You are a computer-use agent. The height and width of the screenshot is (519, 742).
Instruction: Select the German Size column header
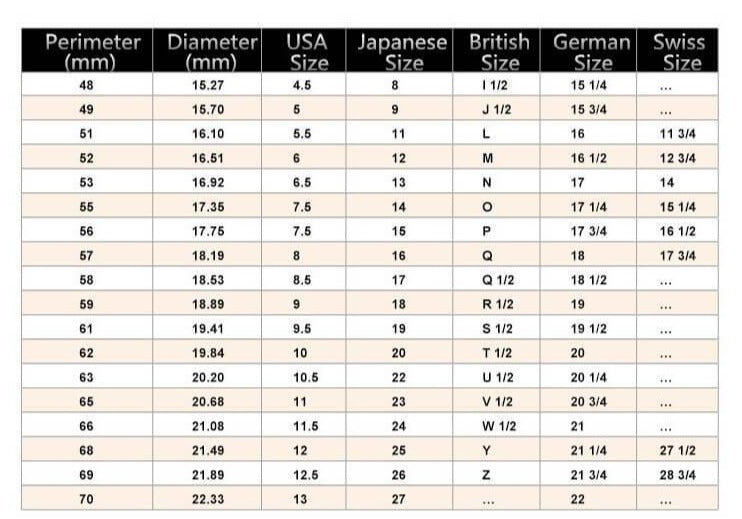pos(592,52)
